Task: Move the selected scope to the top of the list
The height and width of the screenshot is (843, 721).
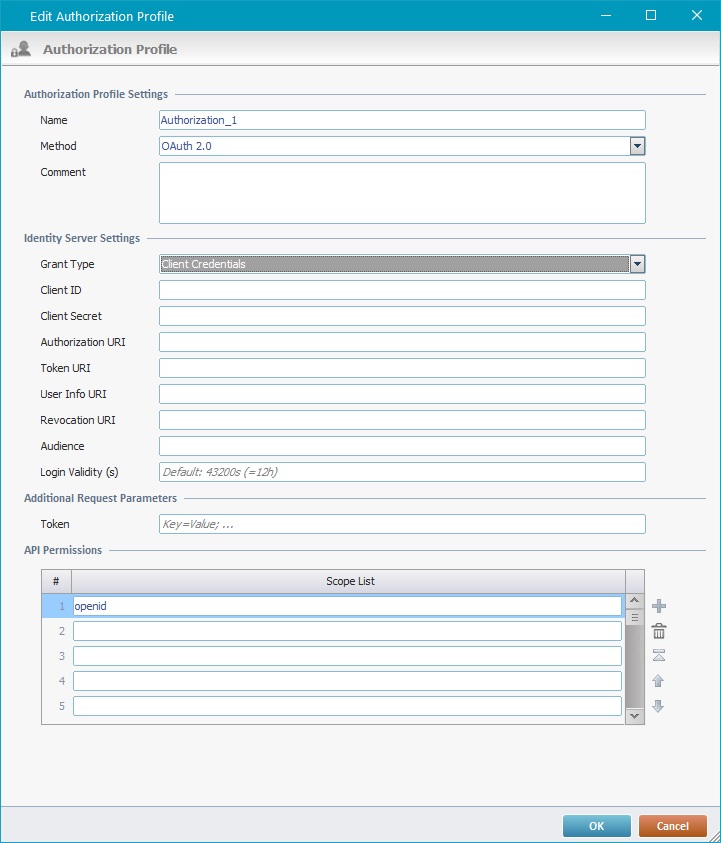Action: (659, 656)
